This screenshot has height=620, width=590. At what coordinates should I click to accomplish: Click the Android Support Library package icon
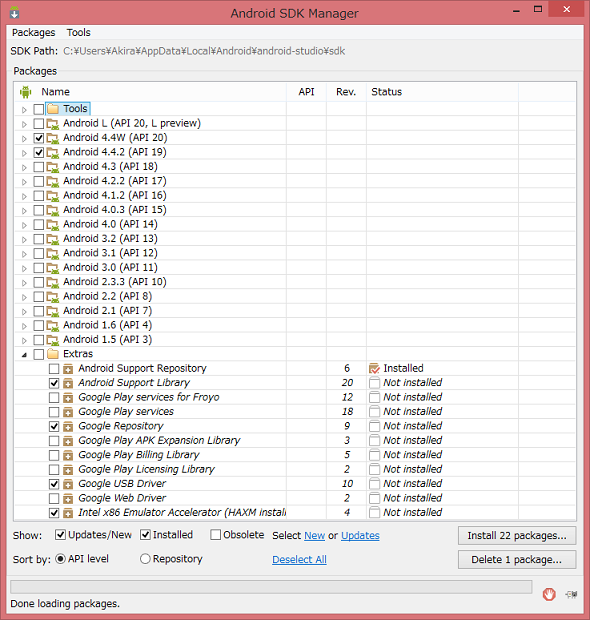pos(68,383)
